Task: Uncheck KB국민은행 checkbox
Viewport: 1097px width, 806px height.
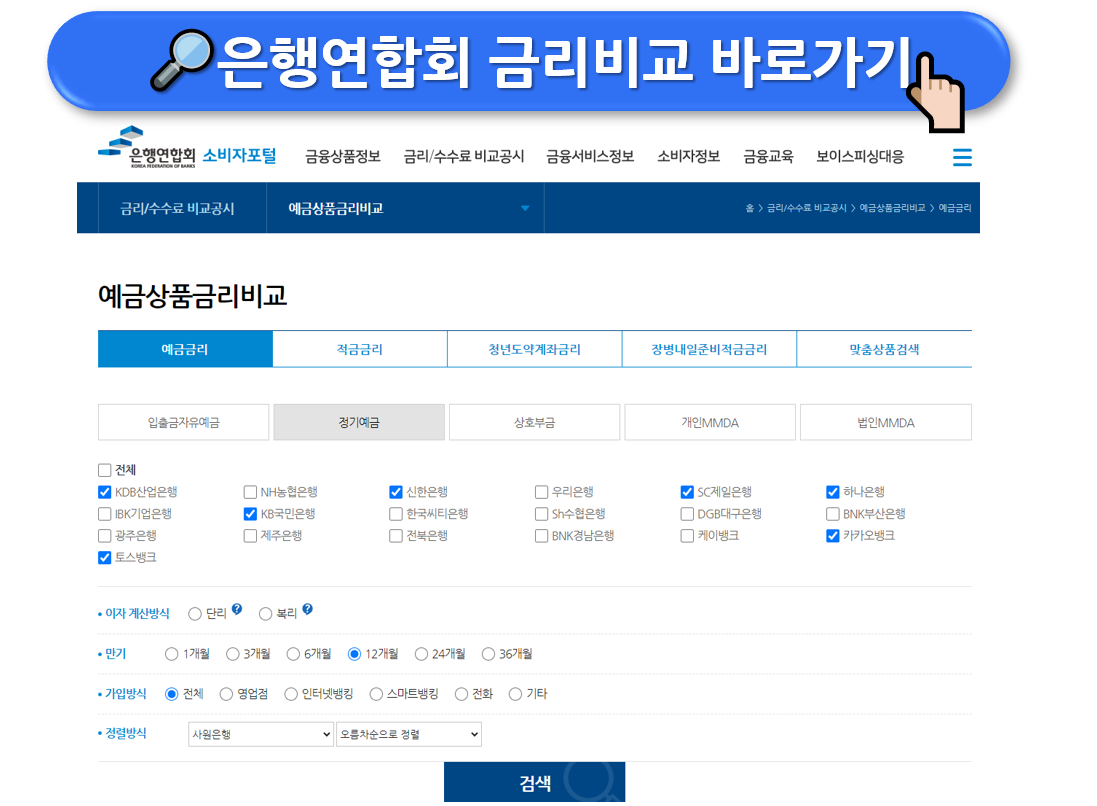Action: [x=250, y=514]
